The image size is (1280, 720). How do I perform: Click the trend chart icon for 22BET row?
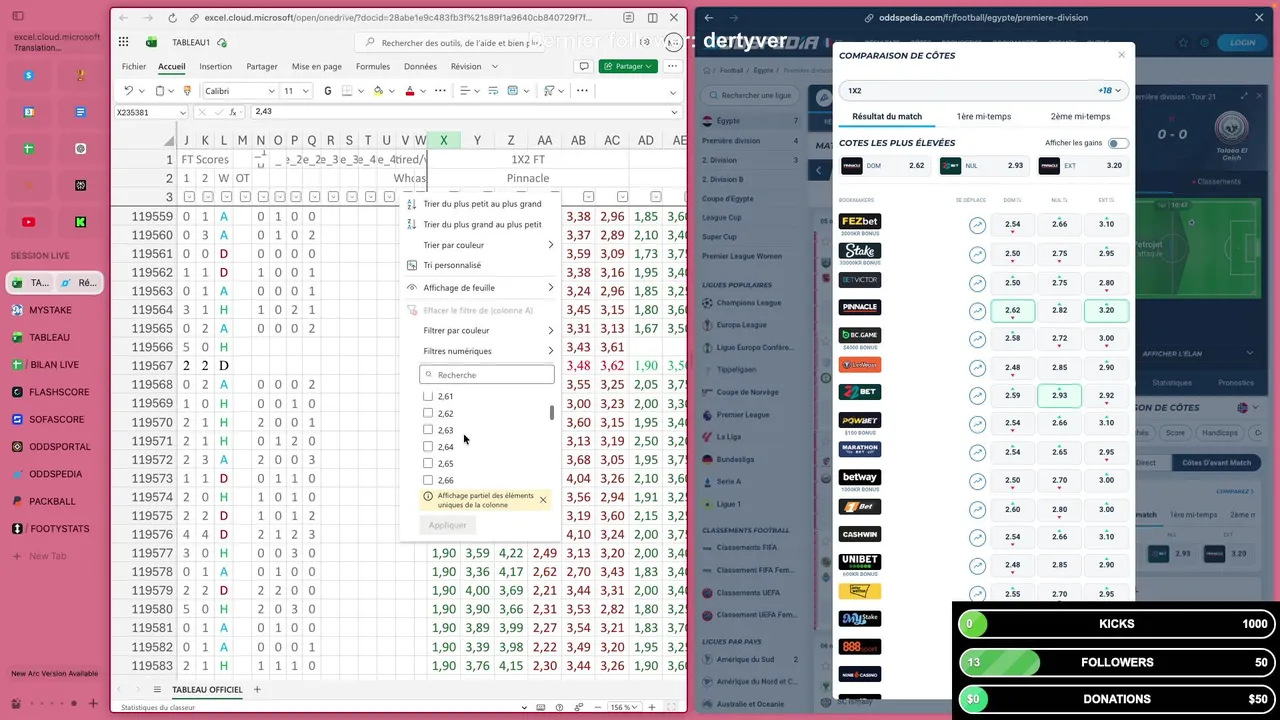pyautogui.click(x=977, y=396)
